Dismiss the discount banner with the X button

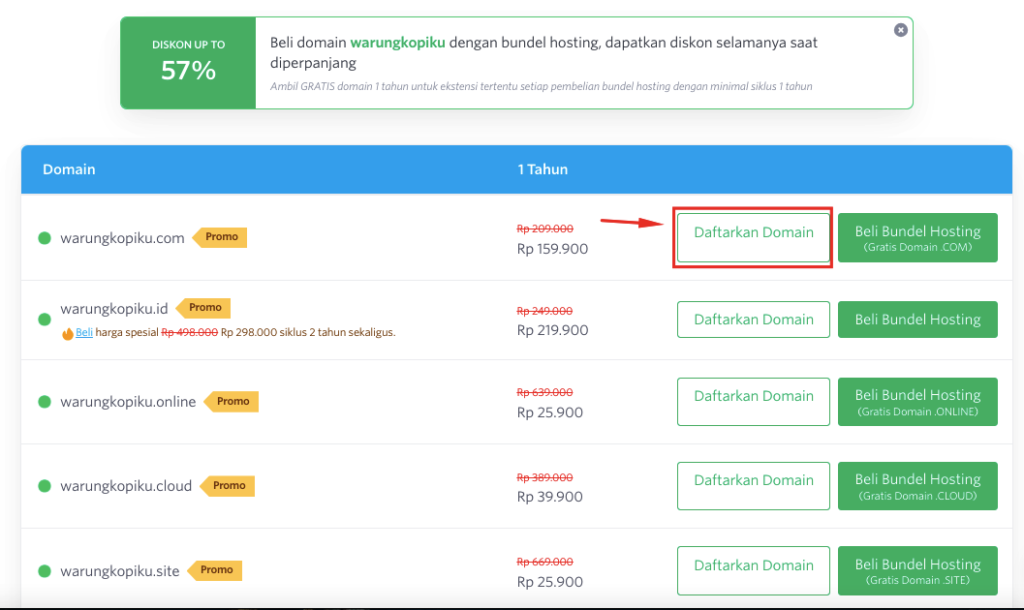tap(900, 29)
